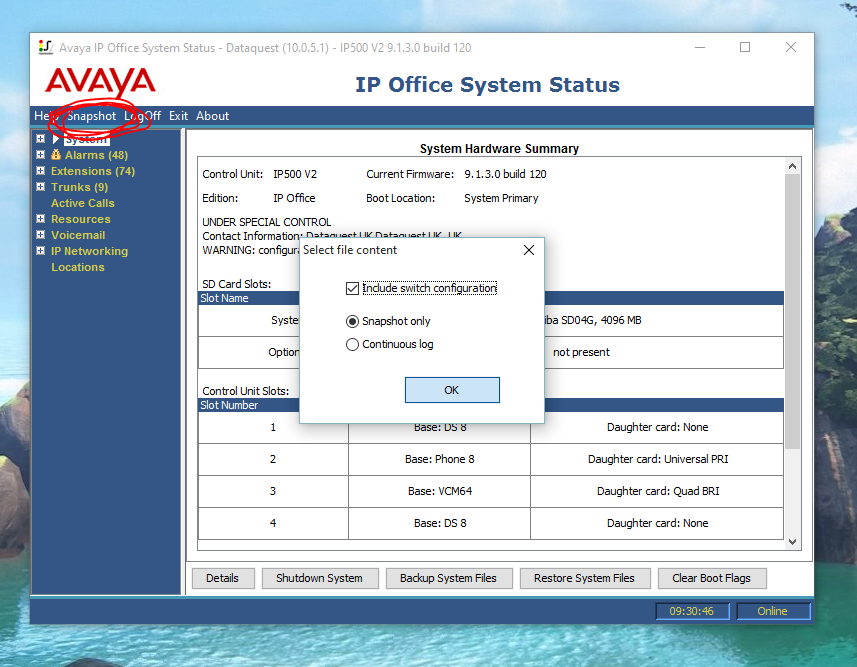Expand the IP Networking tree node
The height and width of the screenshot is (667, 857).
[x=40, y=250]
